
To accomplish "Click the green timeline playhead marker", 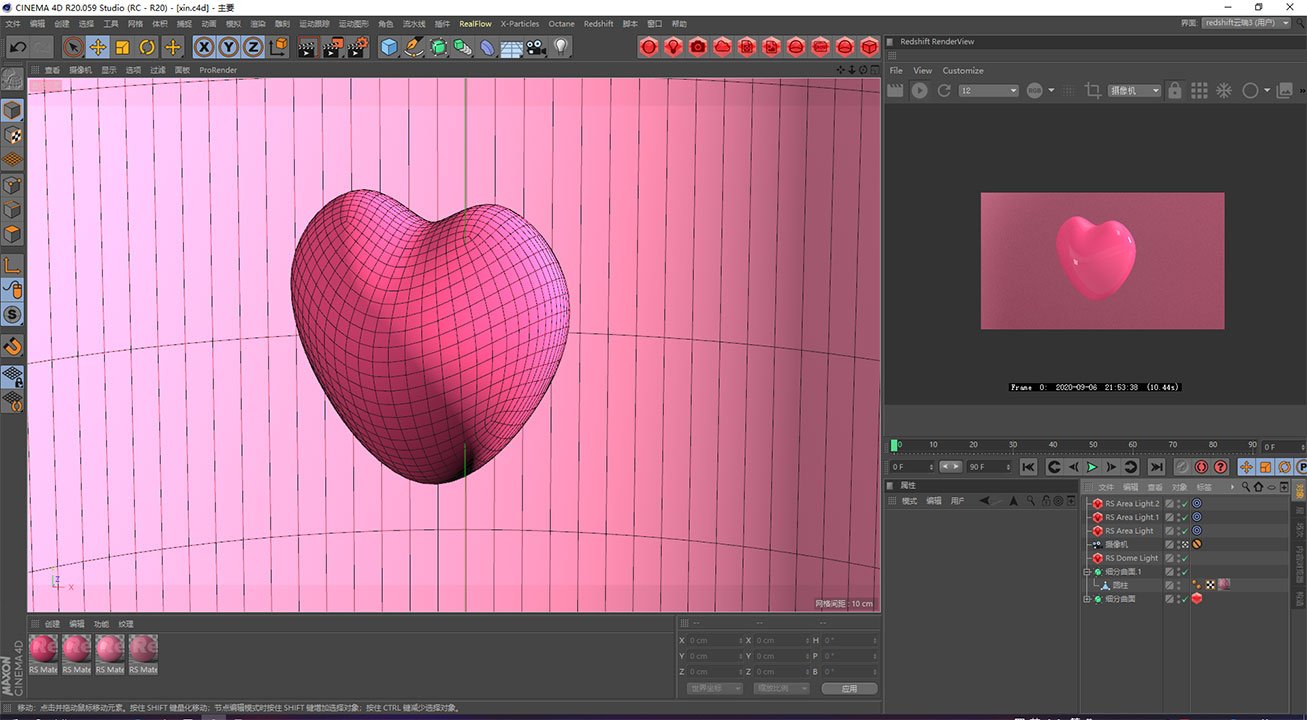I will pyautogui.click(x=894, y=445).
